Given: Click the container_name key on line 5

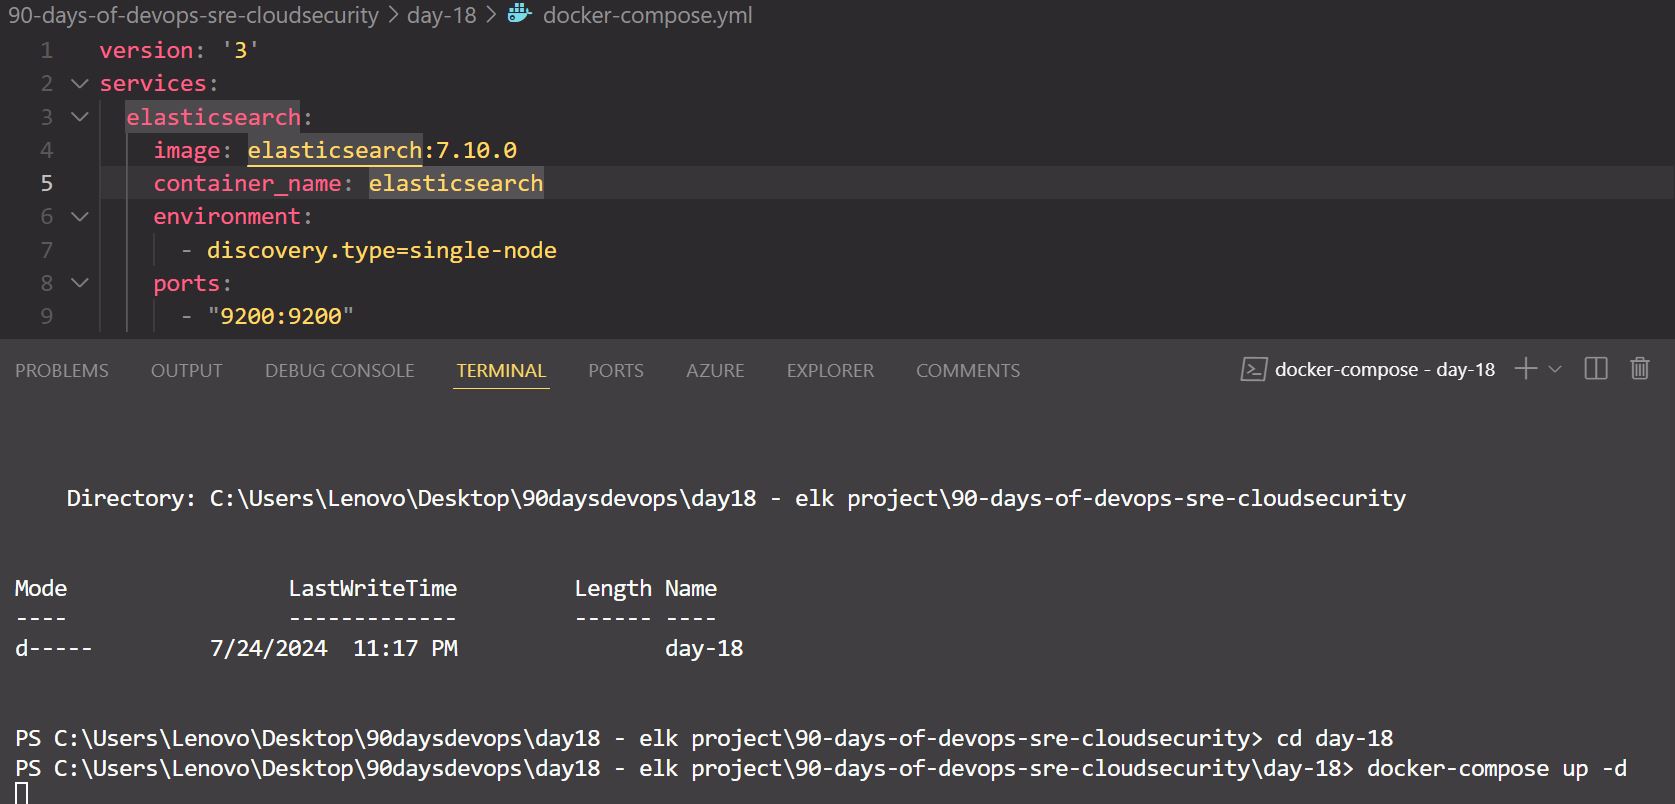Looking at the screenshot, I should pos(247,183).
